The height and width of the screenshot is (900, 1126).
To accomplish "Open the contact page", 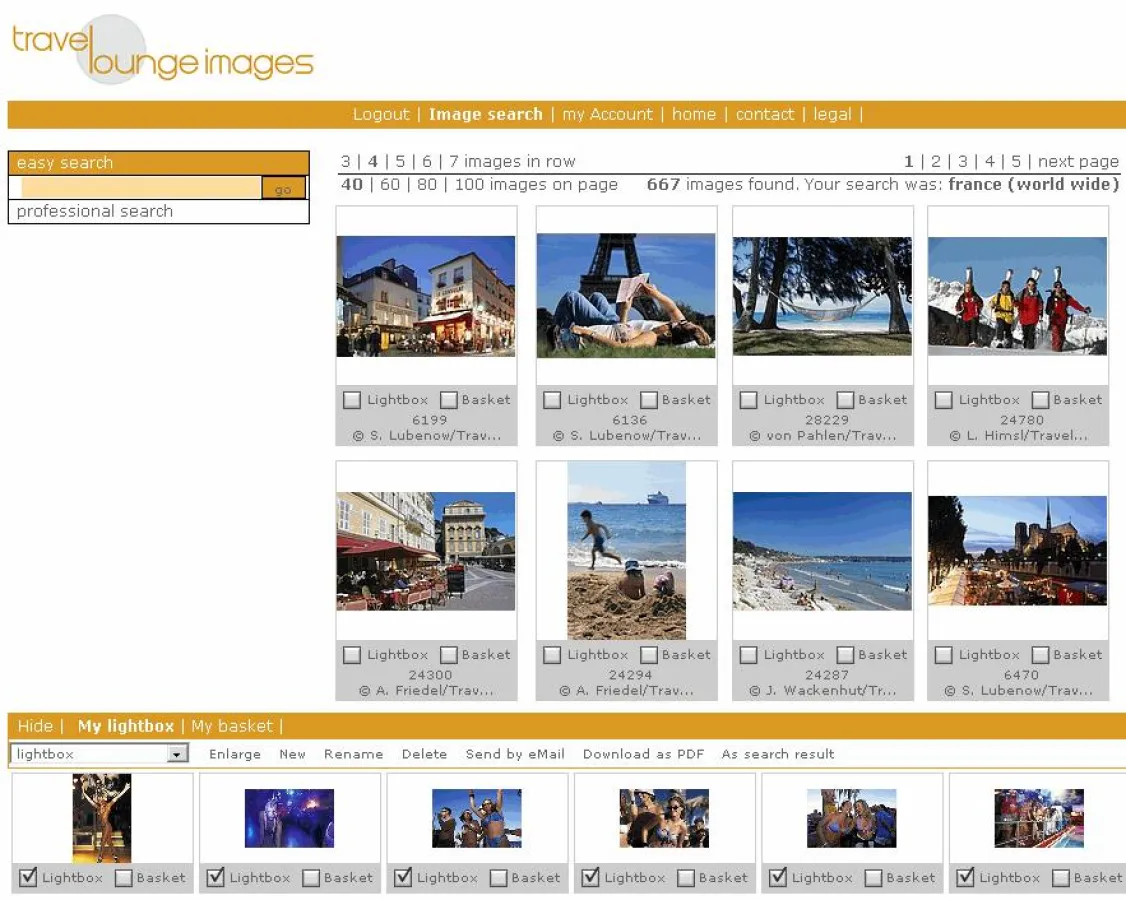I will coord(765,114).
